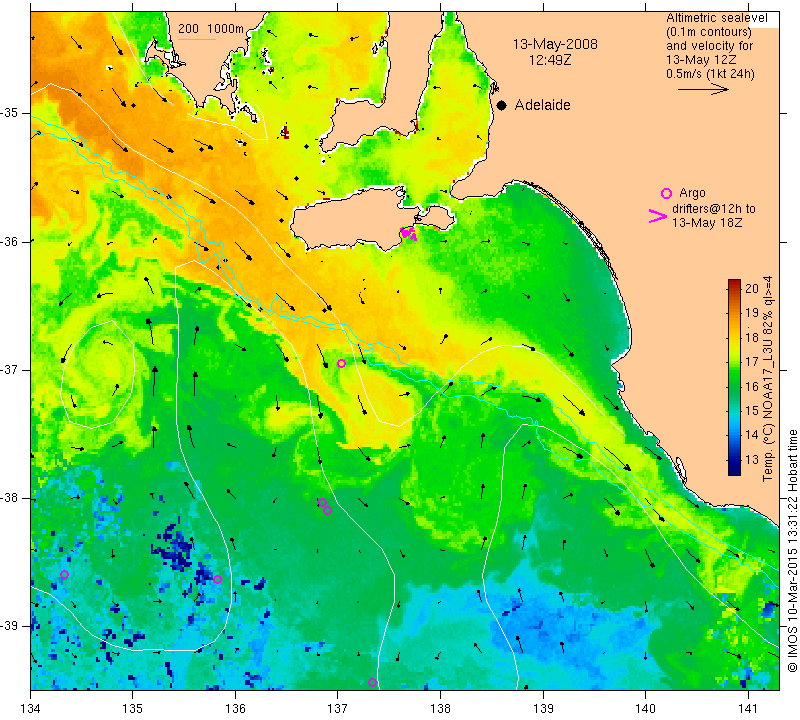
Task: Click the colorbar label '17'
Action: [x=752, y=362]
